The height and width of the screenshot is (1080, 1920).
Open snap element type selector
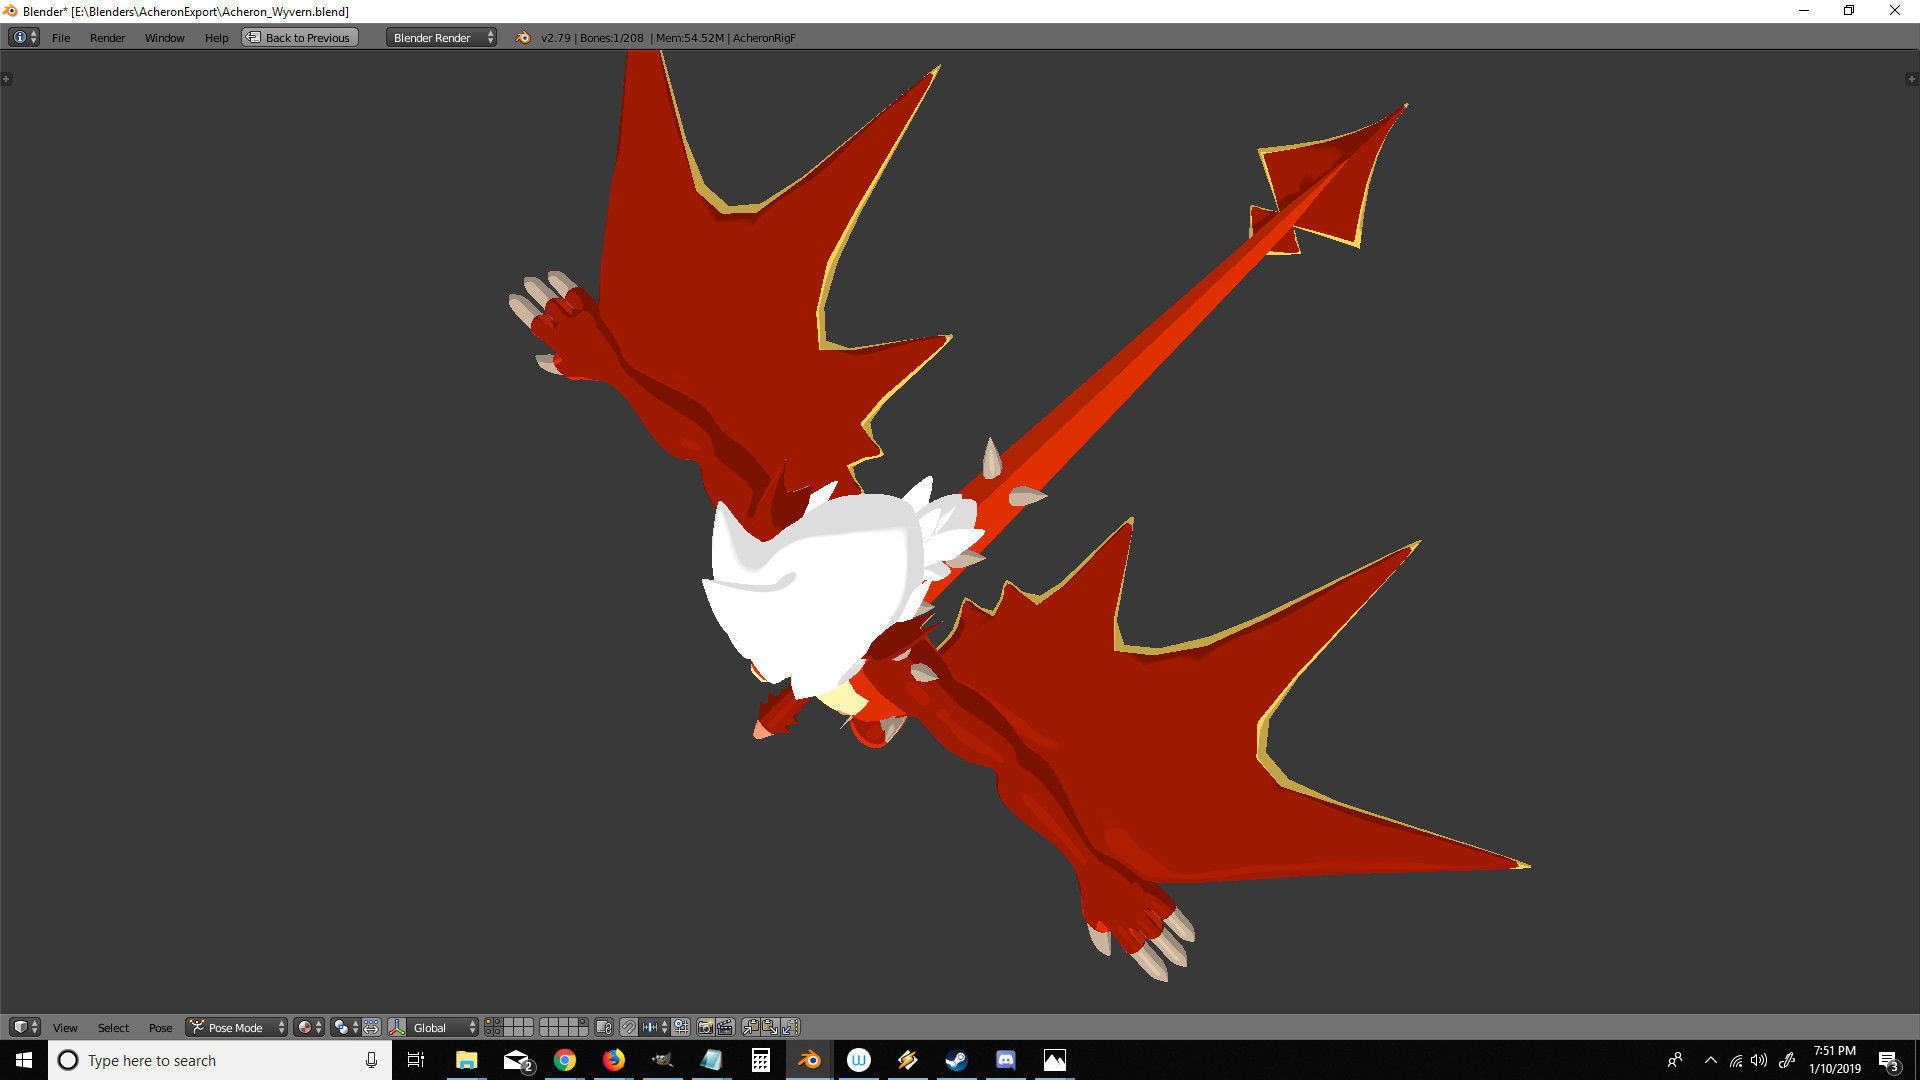(x=655, y=1027)
